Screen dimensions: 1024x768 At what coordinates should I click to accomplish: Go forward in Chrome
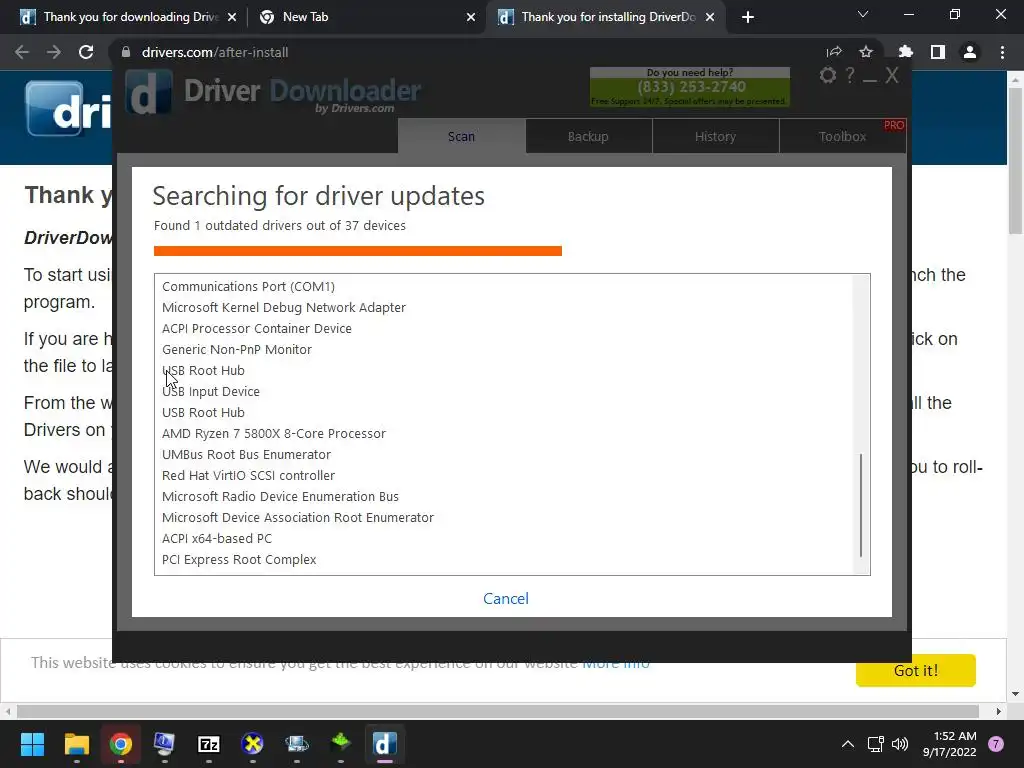[54, 52]
